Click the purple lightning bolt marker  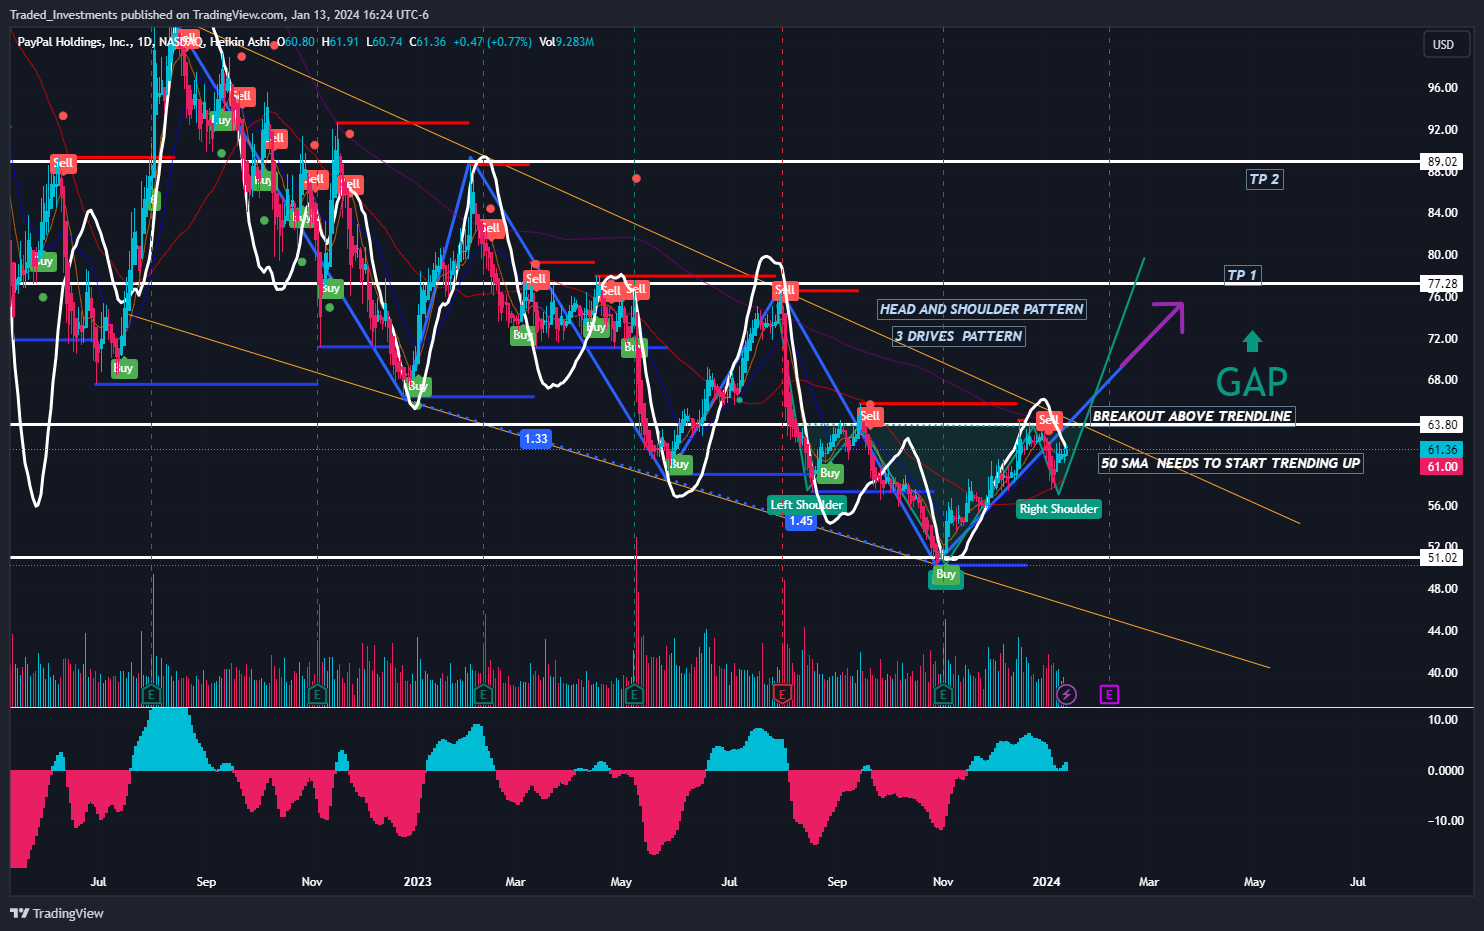tap(1067, 694)
